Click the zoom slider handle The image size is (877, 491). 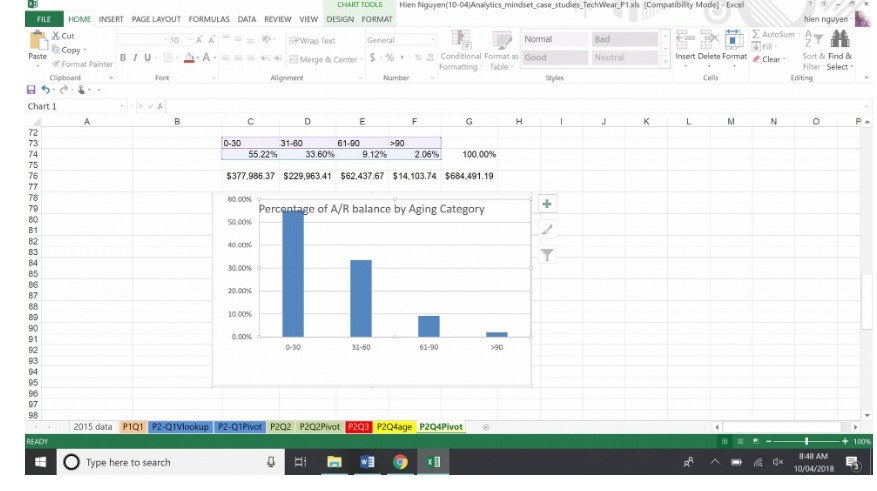pos(806,441)
